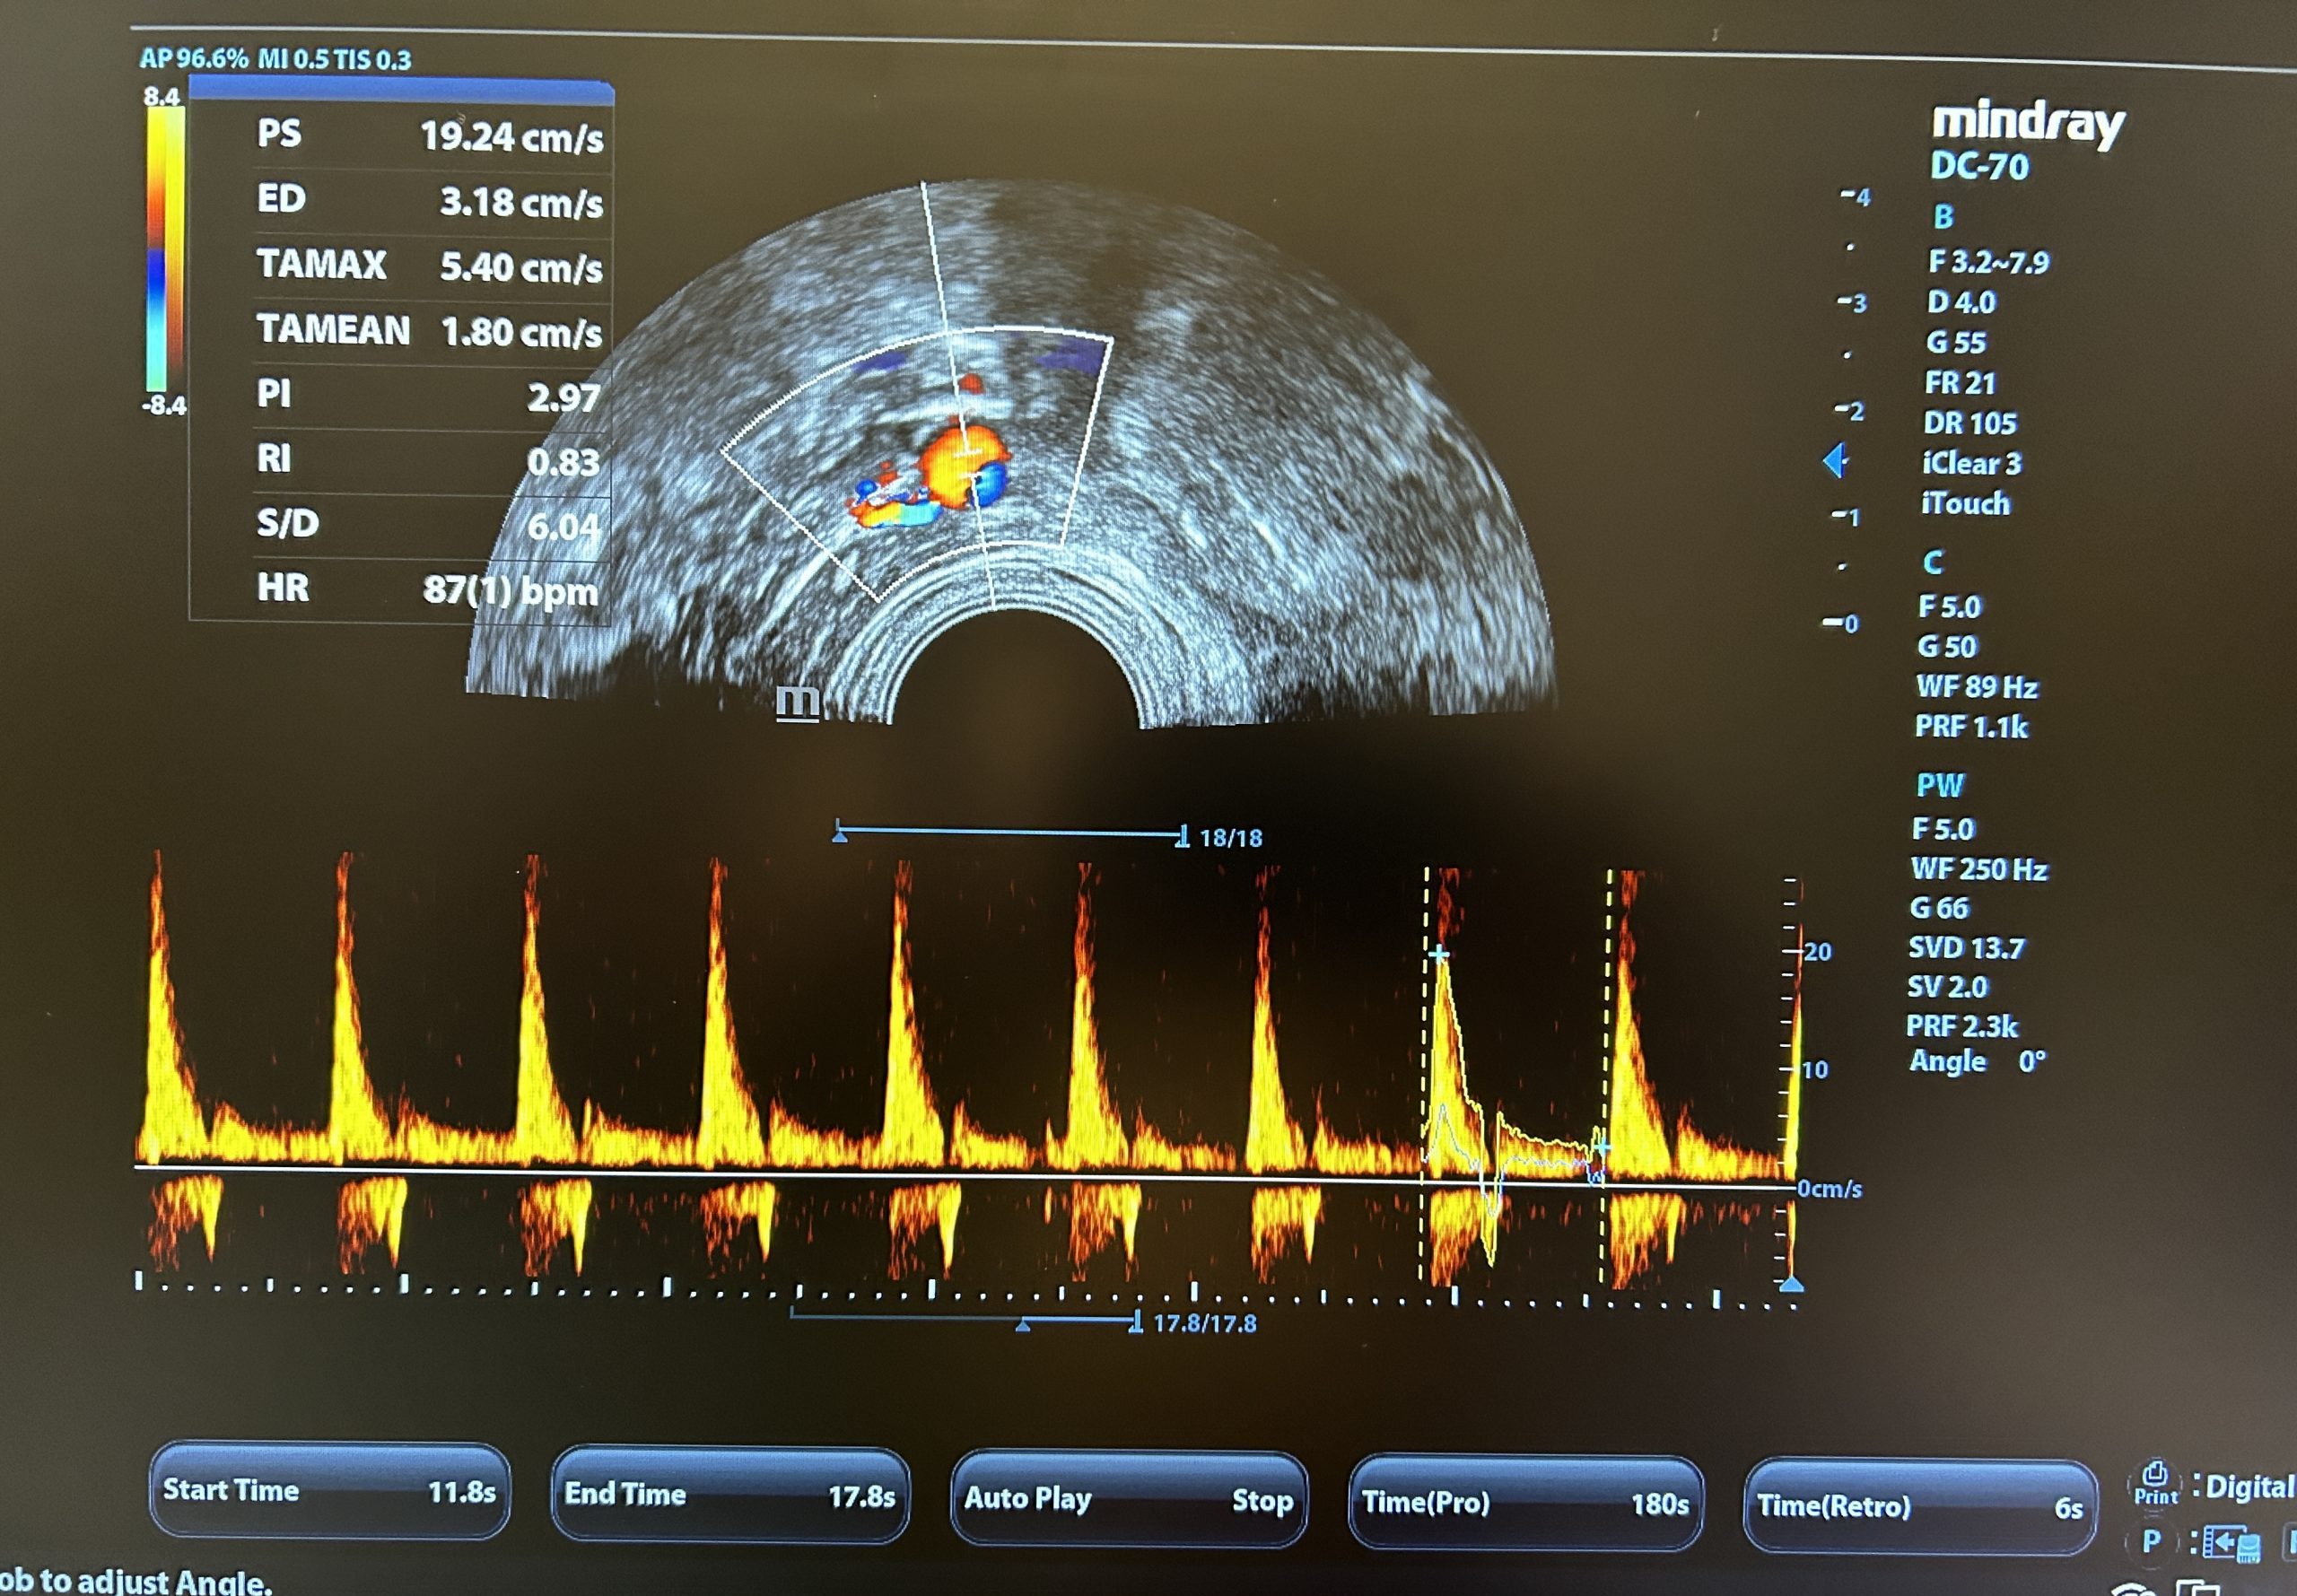Click the color Doppler velocity scale bar
Image resolution: width=2297 pixels, height=1596 pixels.
165,249
